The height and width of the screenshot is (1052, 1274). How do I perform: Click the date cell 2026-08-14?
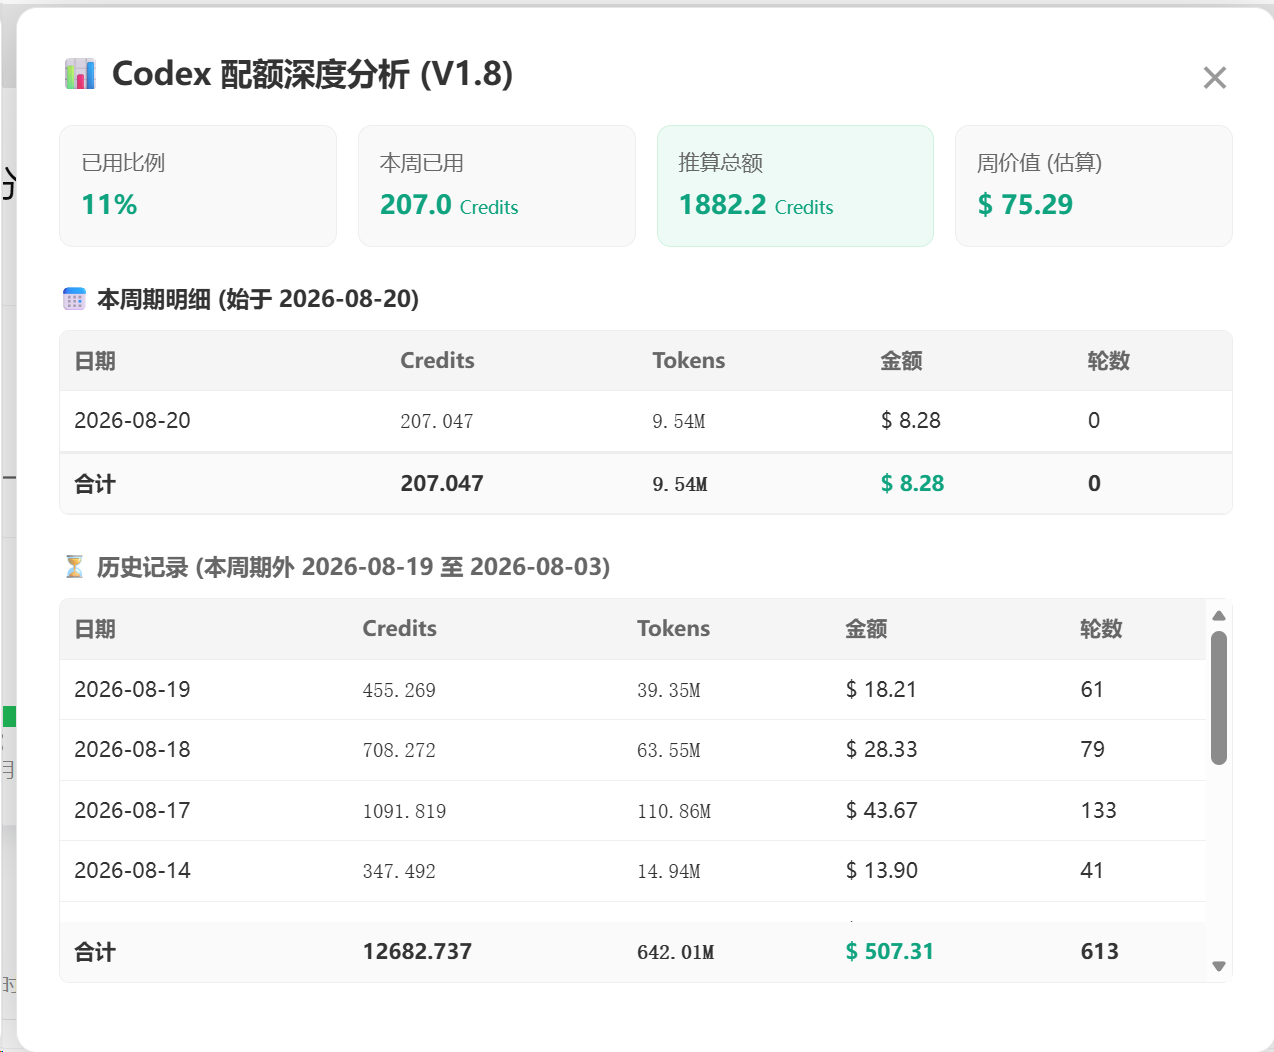pos(132,871)
